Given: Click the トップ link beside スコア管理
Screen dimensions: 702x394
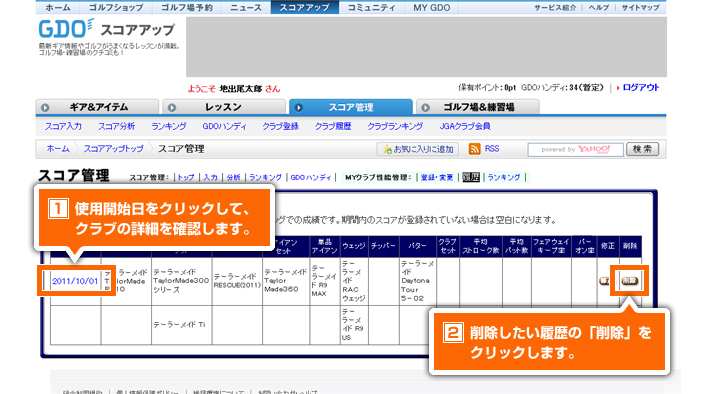Looking at the screenshot, I should click(x=186, y=177).
